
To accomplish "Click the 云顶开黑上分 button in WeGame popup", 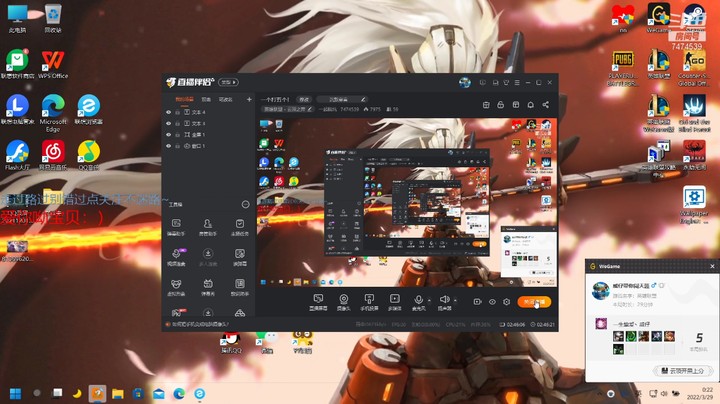I will [682, 370].
